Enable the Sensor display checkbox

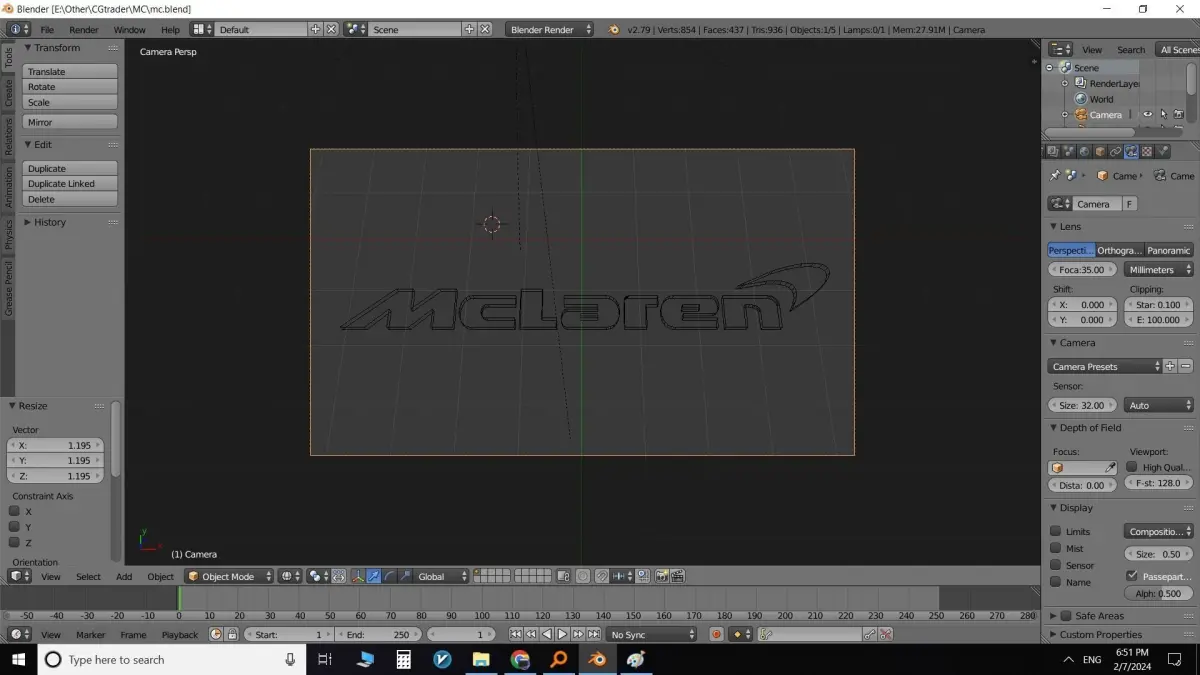click(1055, 565)
